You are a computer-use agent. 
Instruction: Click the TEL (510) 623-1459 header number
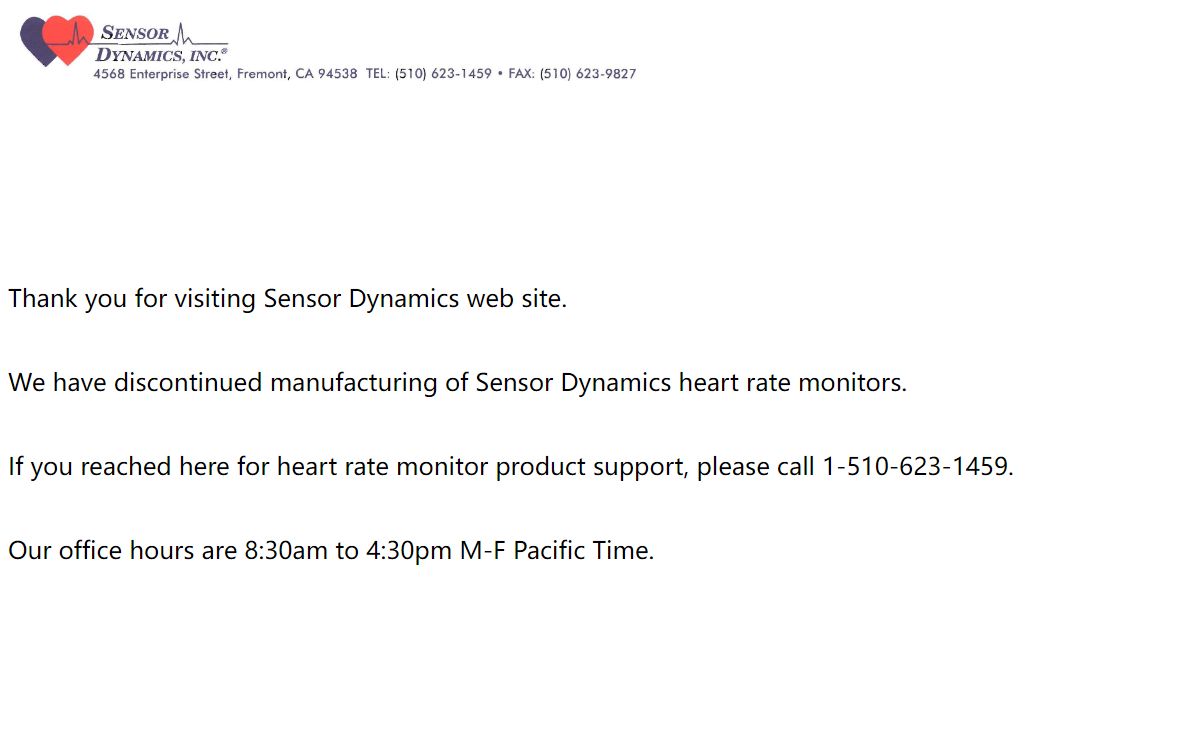pos(429,74)
